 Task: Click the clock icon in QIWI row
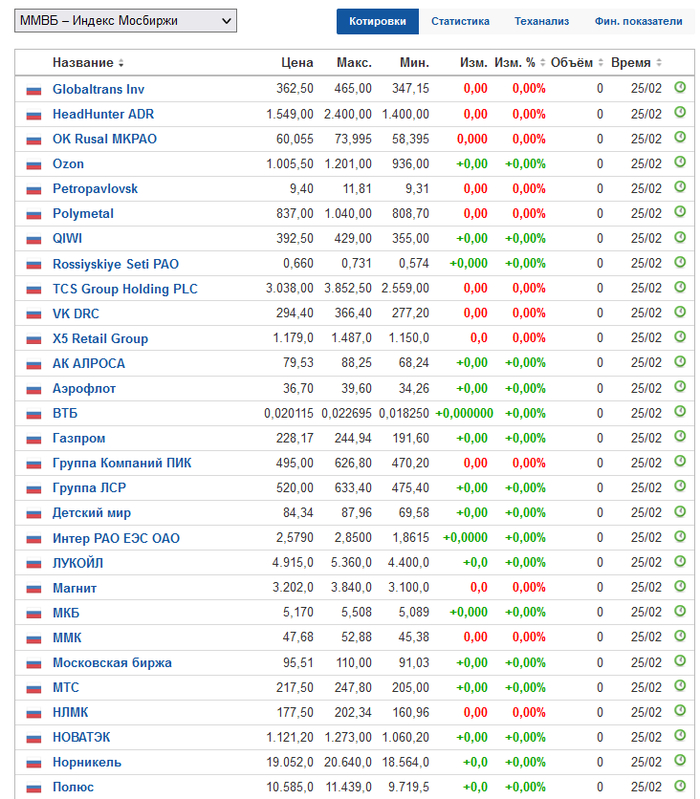point(680,237)
